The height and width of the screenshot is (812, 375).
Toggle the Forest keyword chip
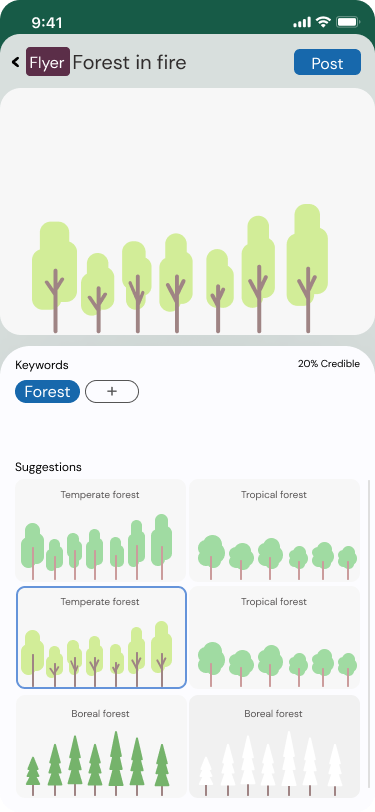[x=47, y=392]
